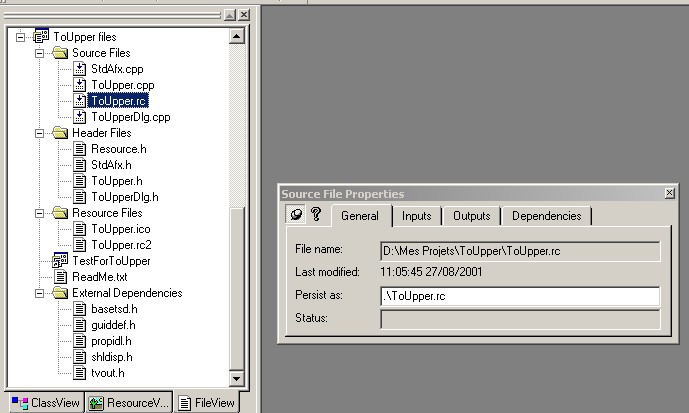Click the Resource Files folder icon
Image resolution: width=689 pixels, height=413 pixels.
click(60, 213)
